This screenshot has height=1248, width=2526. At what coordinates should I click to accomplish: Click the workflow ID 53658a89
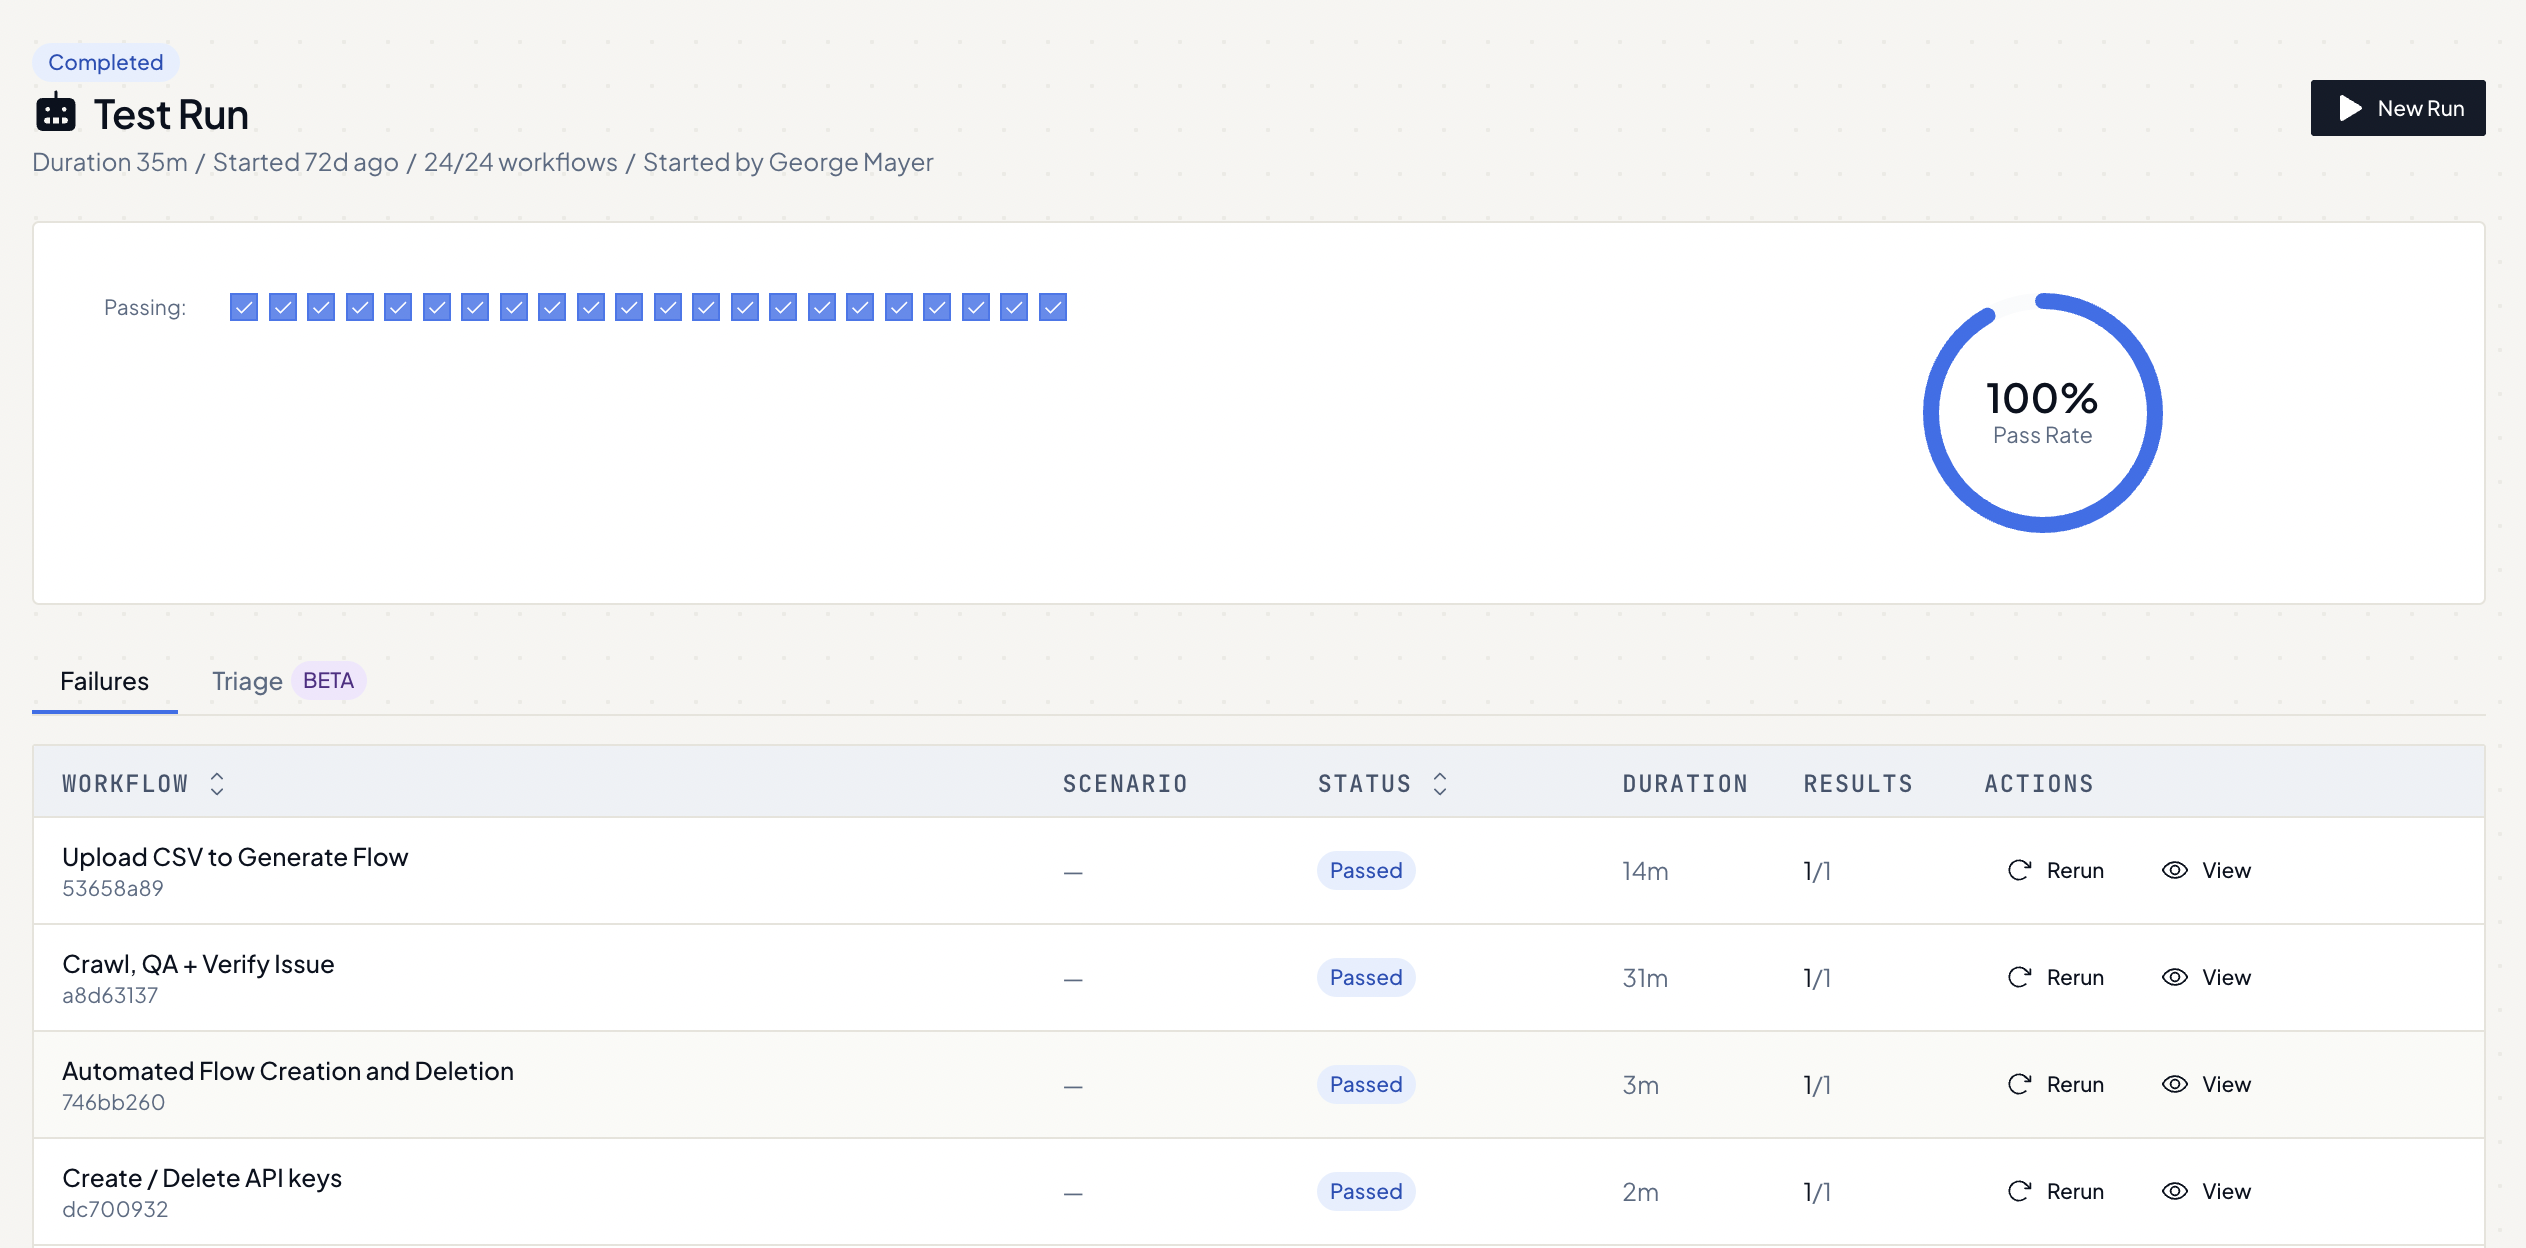pyautogui.click(x=113, y=889)
